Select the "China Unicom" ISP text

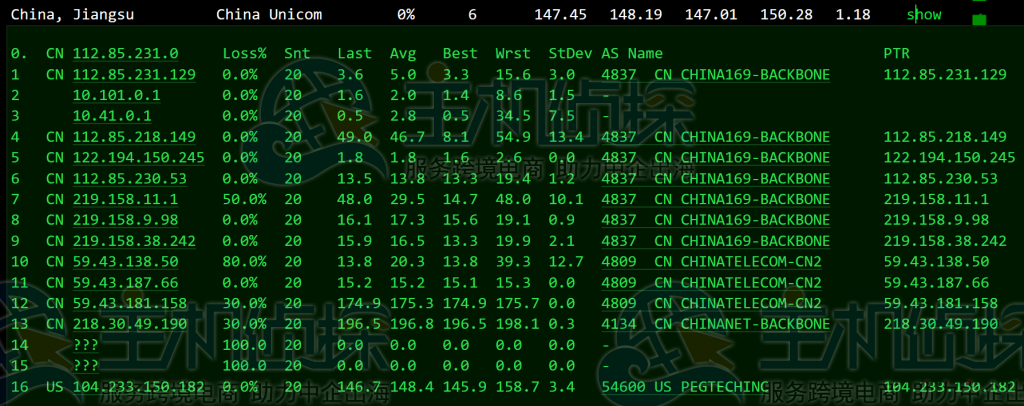tap(269, 14)
